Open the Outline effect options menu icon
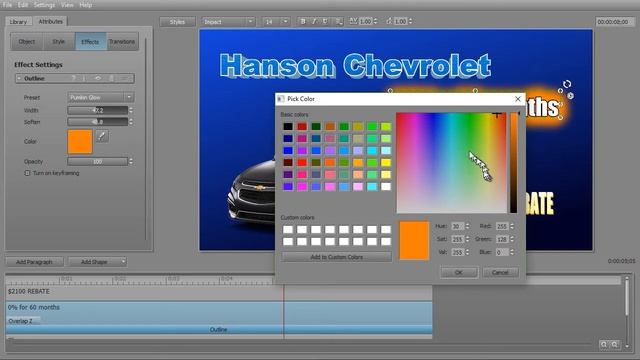 [125, 78]
